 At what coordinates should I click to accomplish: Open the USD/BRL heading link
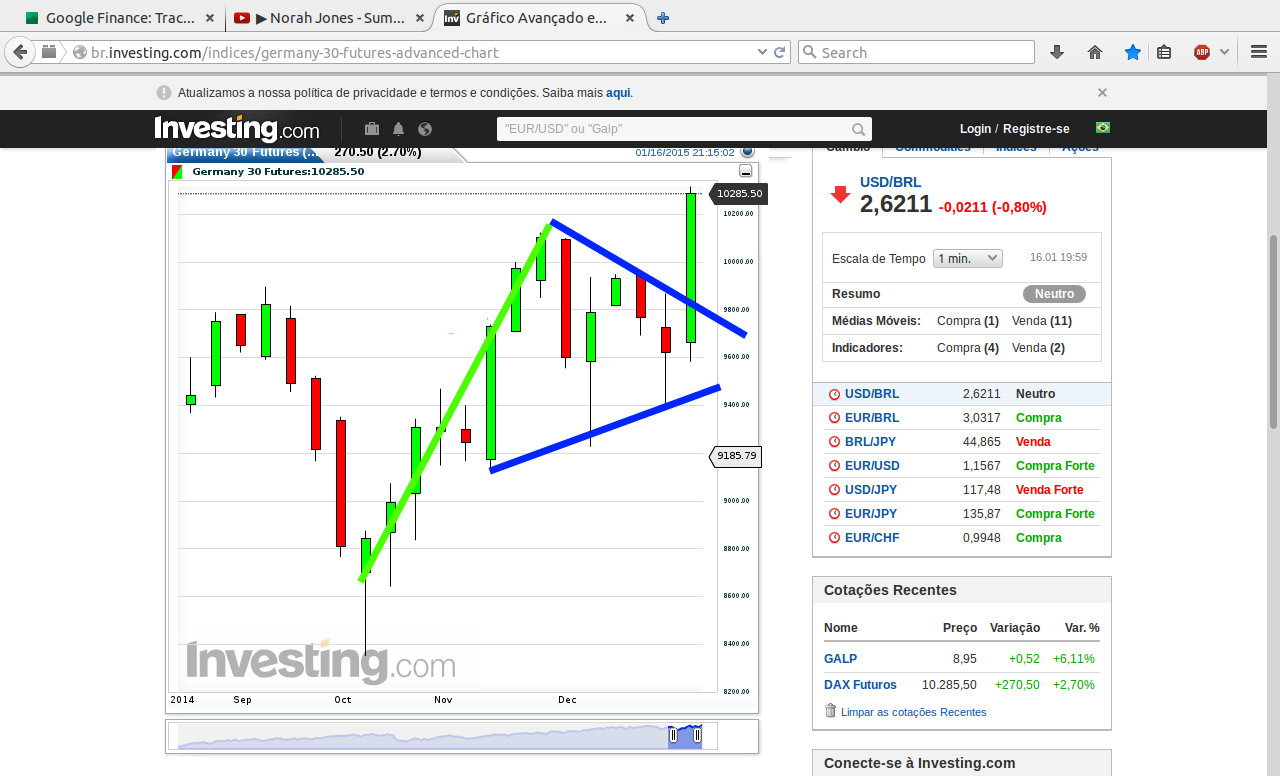[891, 182]
